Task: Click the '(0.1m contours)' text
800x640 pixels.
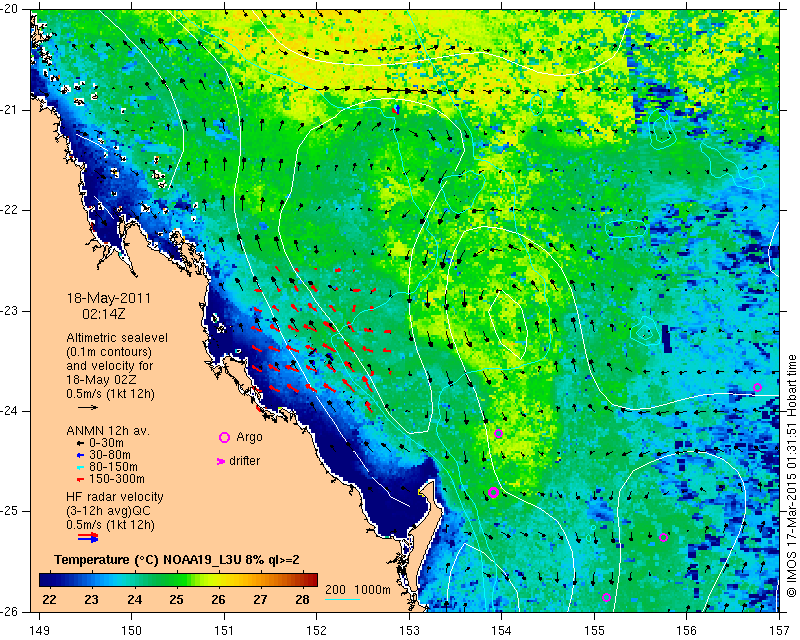Action: click(109, 352)
